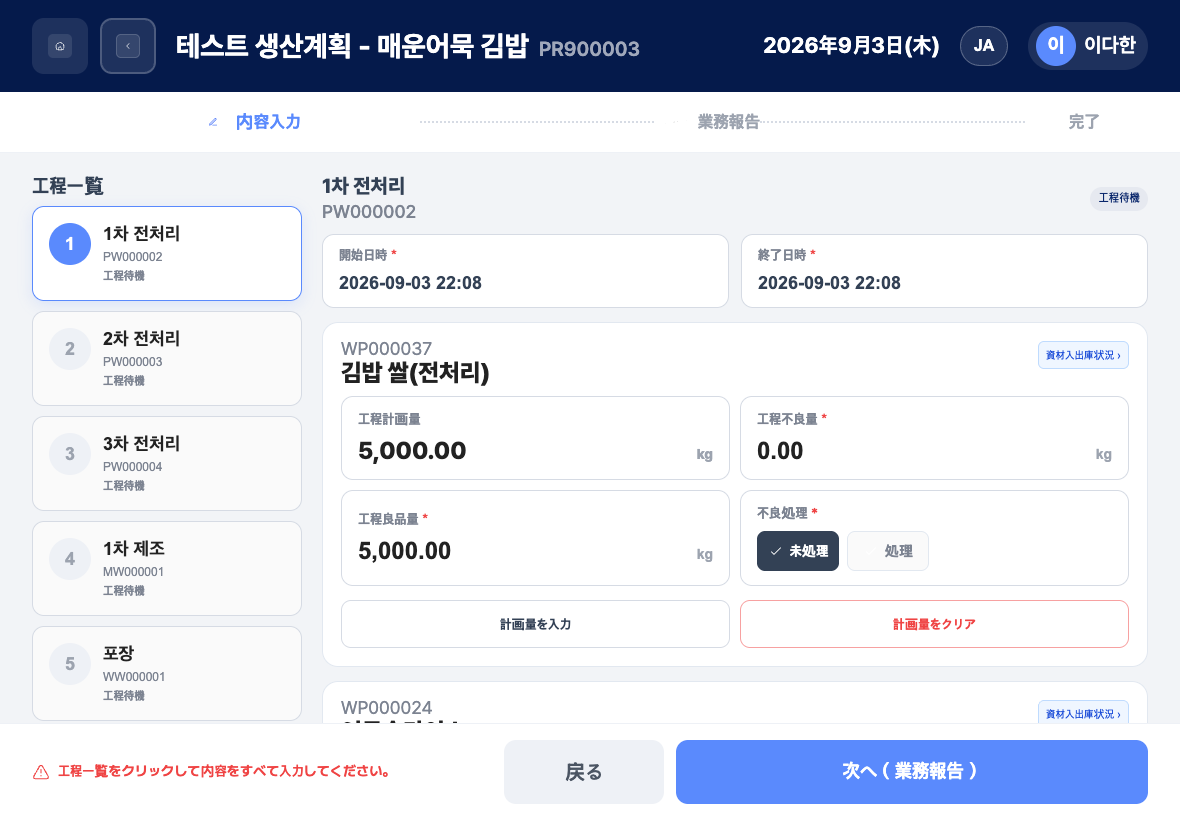The height and width of the screenshot is (820, 1180).
Task: Switch to the 業務報告 step tab
Action: (728, 122)
